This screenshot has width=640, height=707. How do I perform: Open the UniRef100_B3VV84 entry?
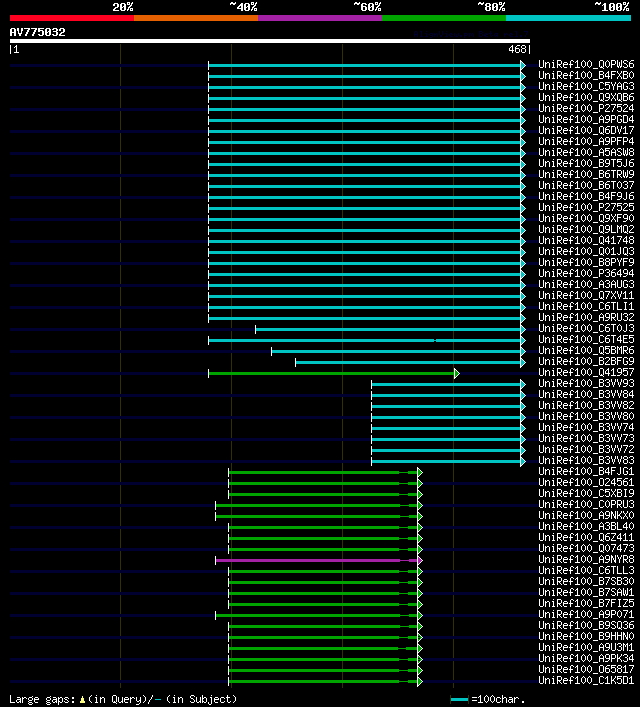pyautogui.click(x=586, y=395)
